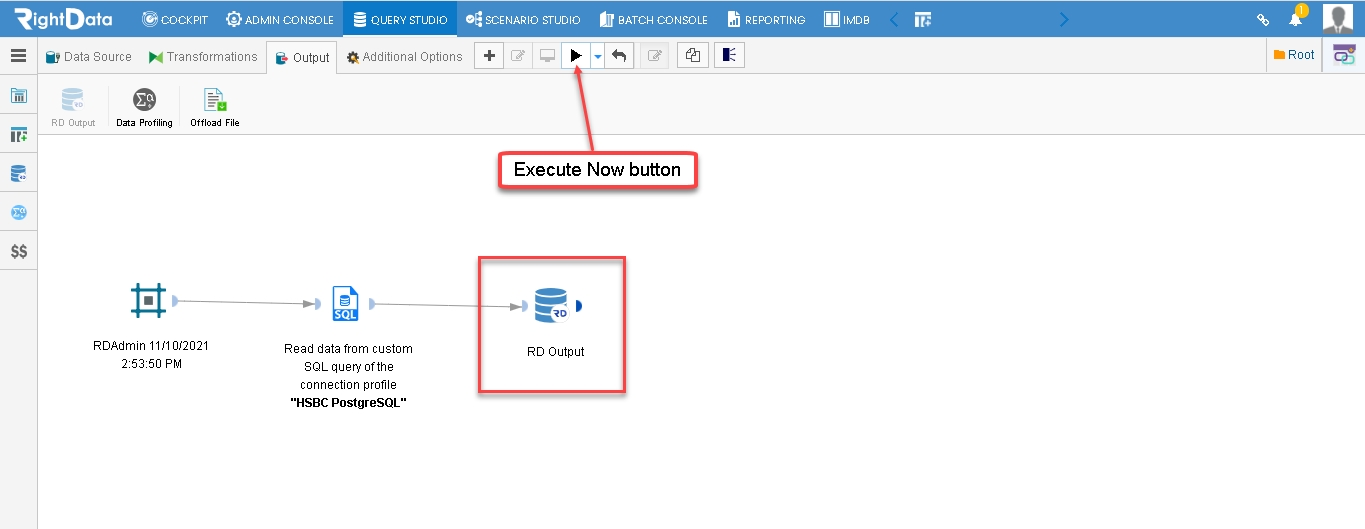Click the Root folder button

[1294, 55]
